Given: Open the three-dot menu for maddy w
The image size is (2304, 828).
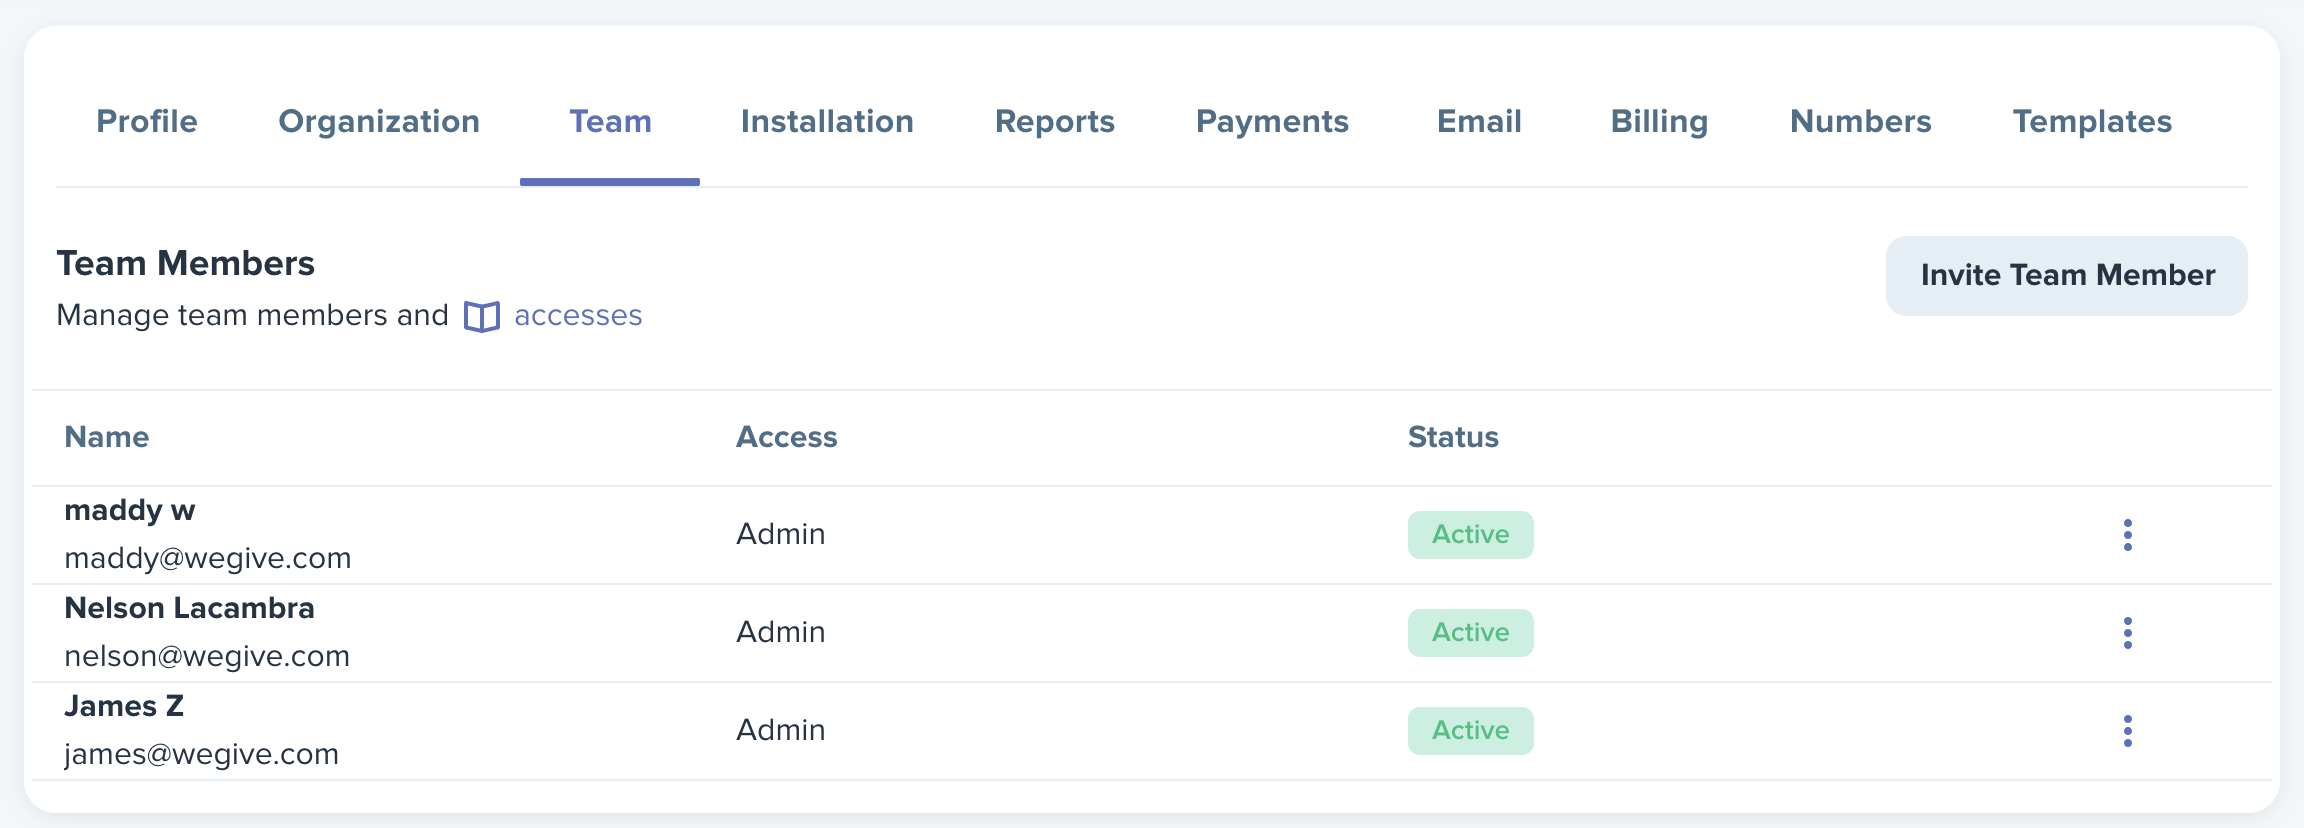Looking at the screenshot, I should (x=2127, y=535).
